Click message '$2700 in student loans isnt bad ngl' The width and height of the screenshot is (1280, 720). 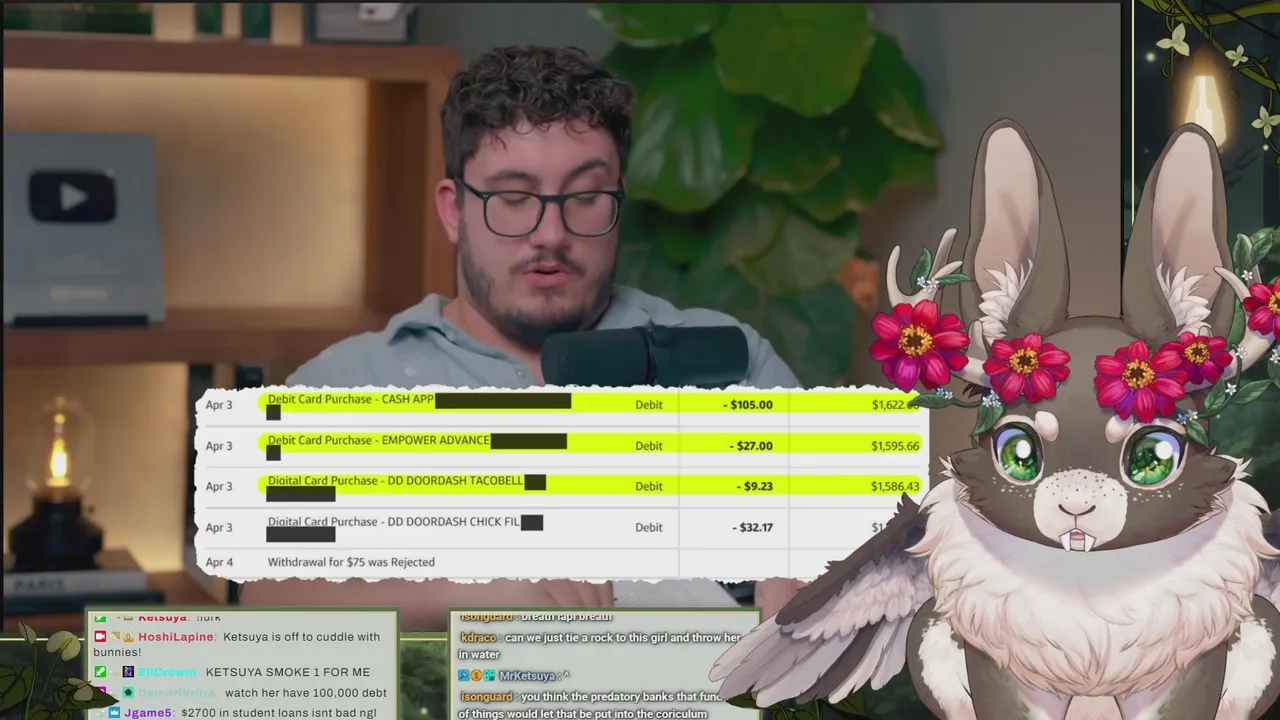coord(279,713)
